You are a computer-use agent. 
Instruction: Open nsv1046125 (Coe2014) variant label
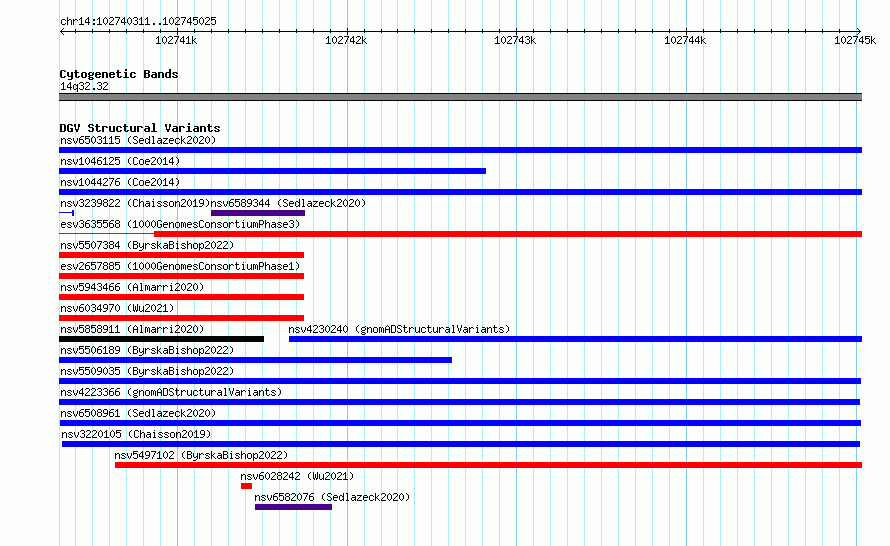click(x=120, y=161)
